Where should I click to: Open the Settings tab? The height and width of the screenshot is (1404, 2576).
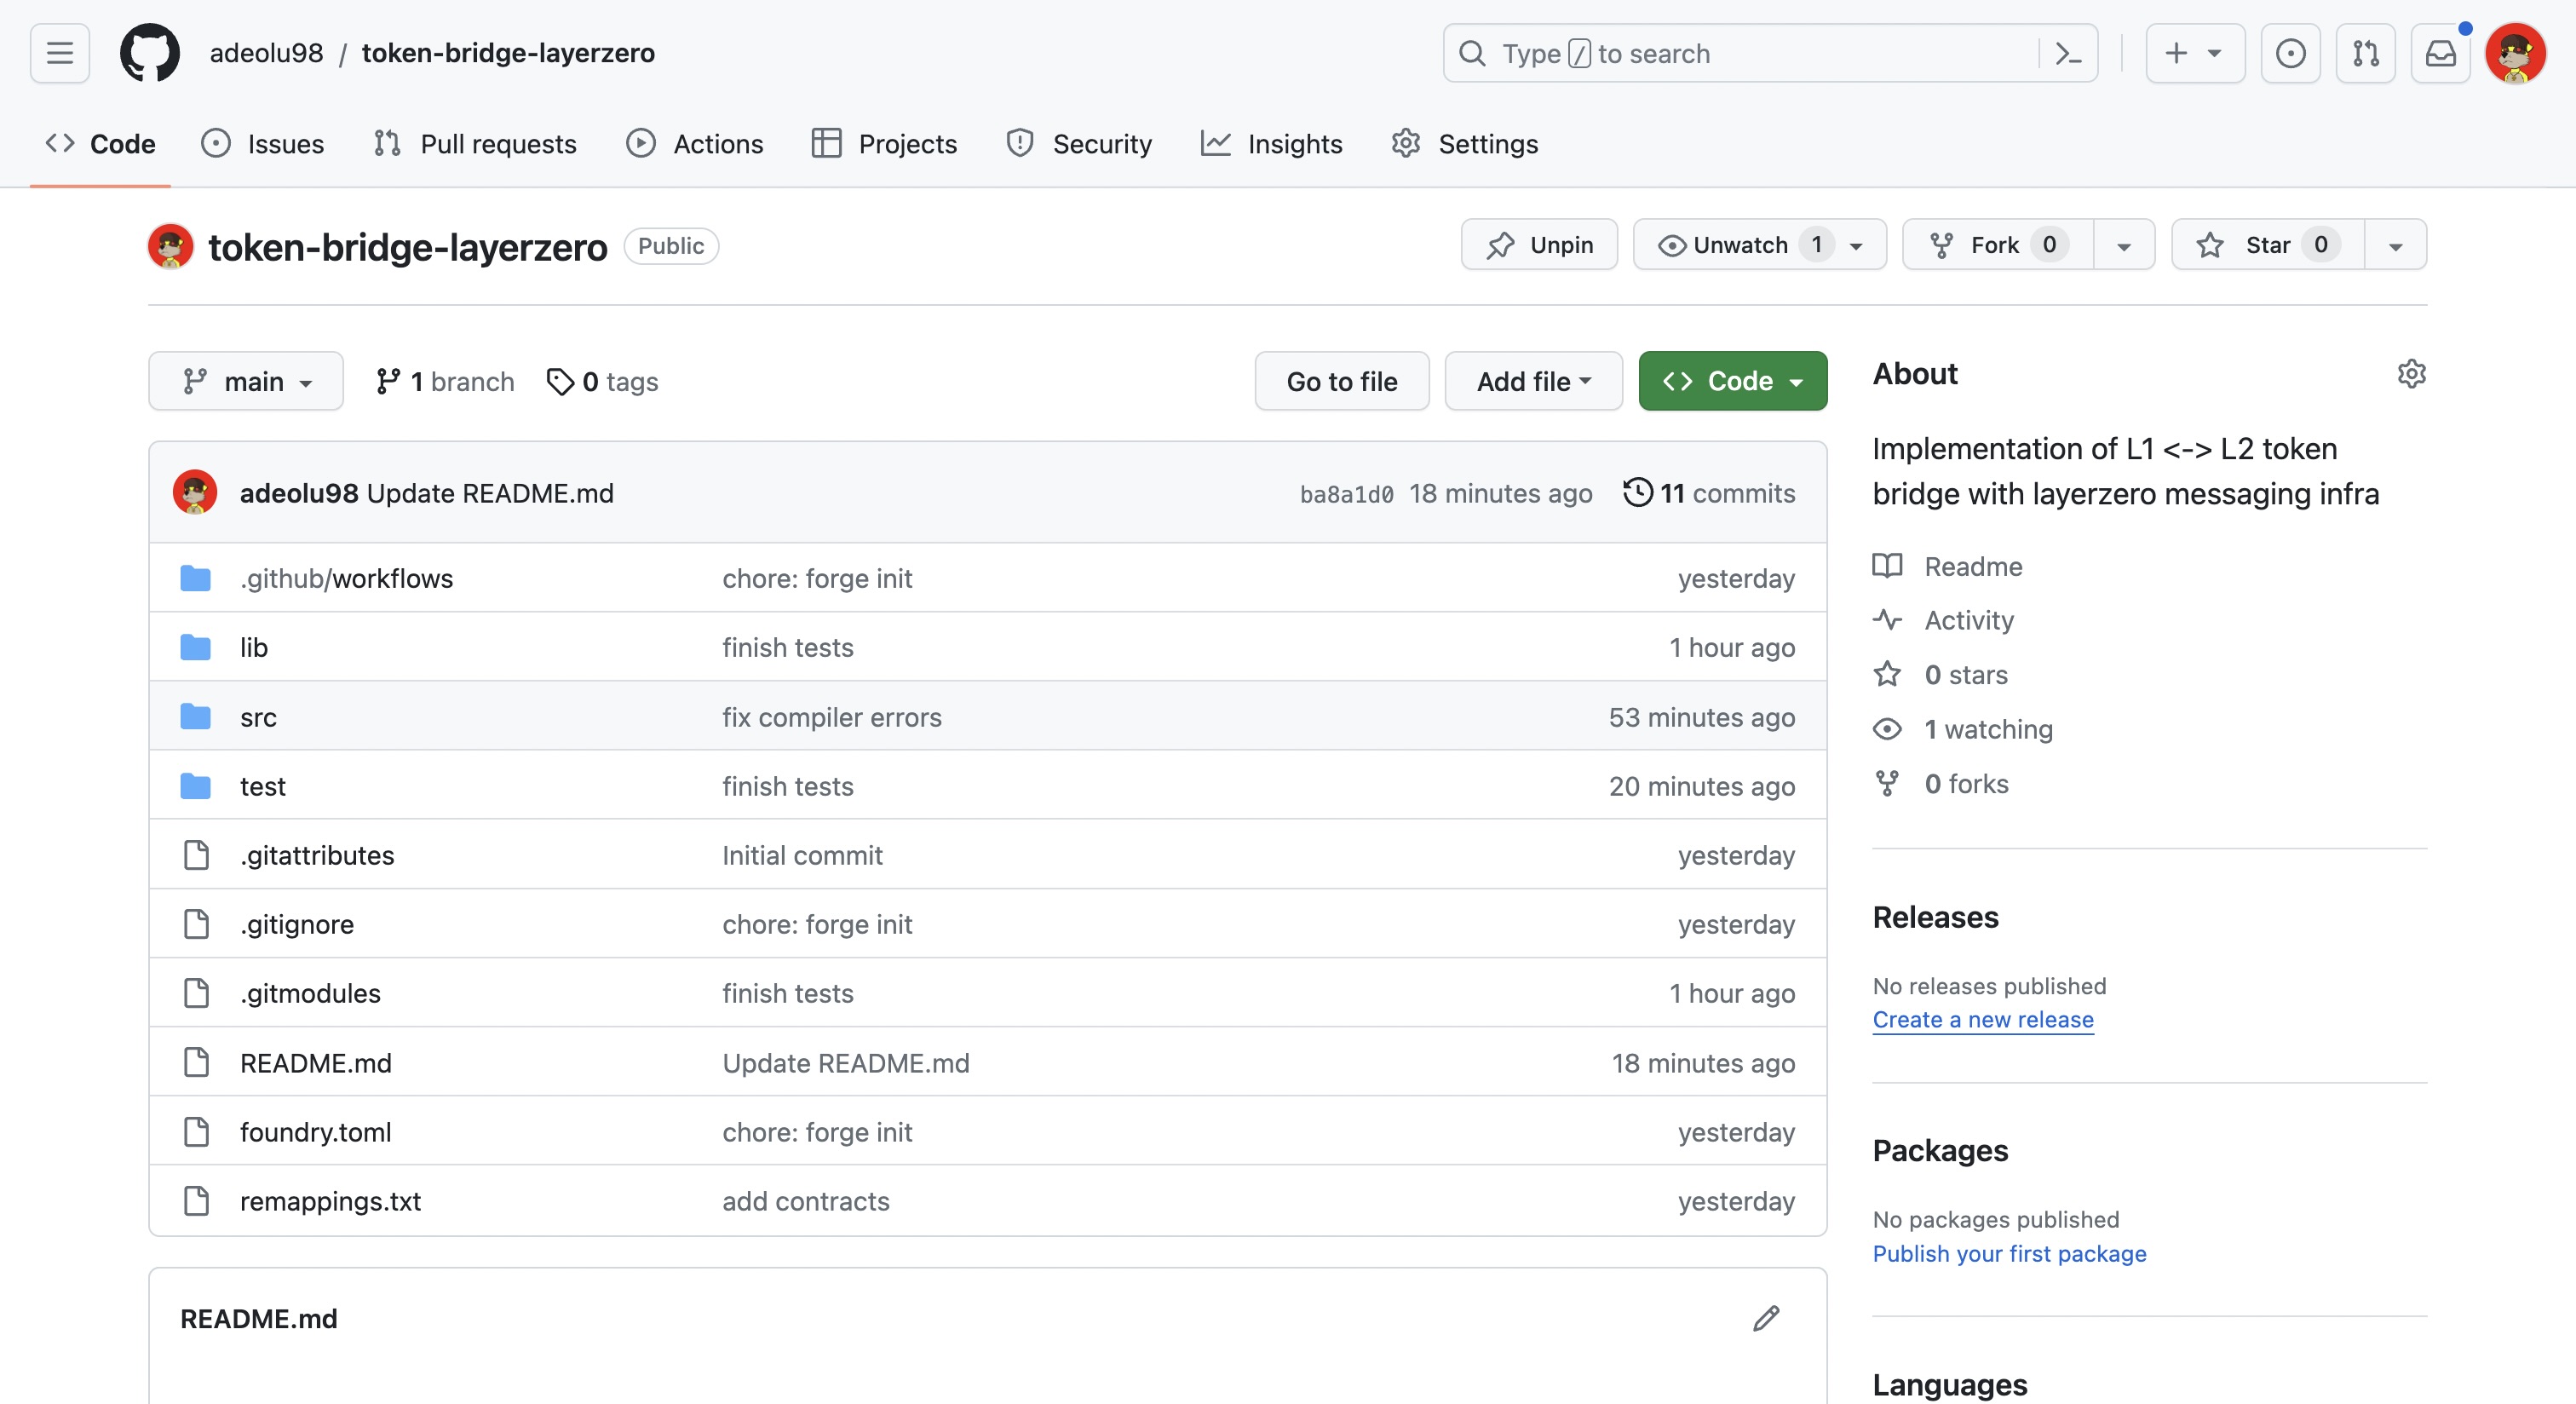1464,144
